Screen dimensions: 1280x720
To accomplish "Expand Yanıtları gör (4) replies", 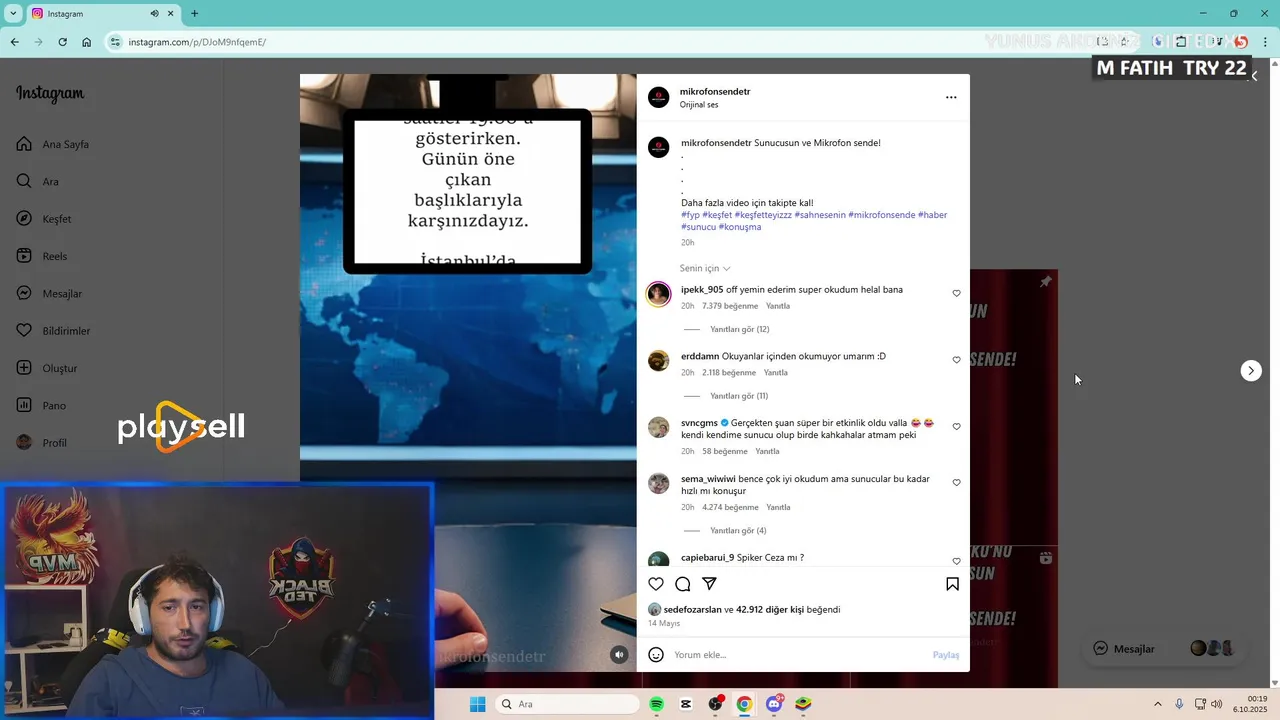I will [738, 531].
